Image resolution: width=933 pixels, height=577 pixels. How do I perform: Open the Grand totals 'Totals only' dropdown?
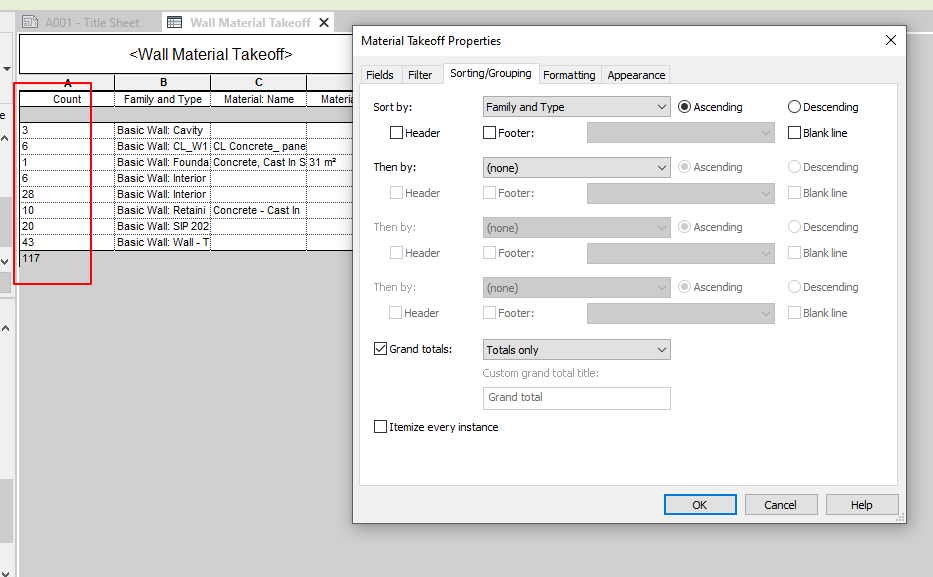click(x=577, y=350)
